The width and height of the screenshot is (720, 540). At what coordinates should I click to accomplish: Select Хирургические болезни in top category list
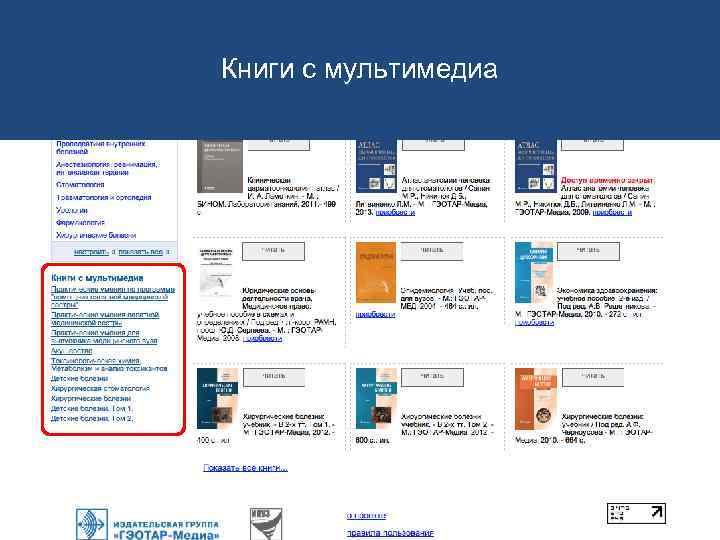(96, 236)
